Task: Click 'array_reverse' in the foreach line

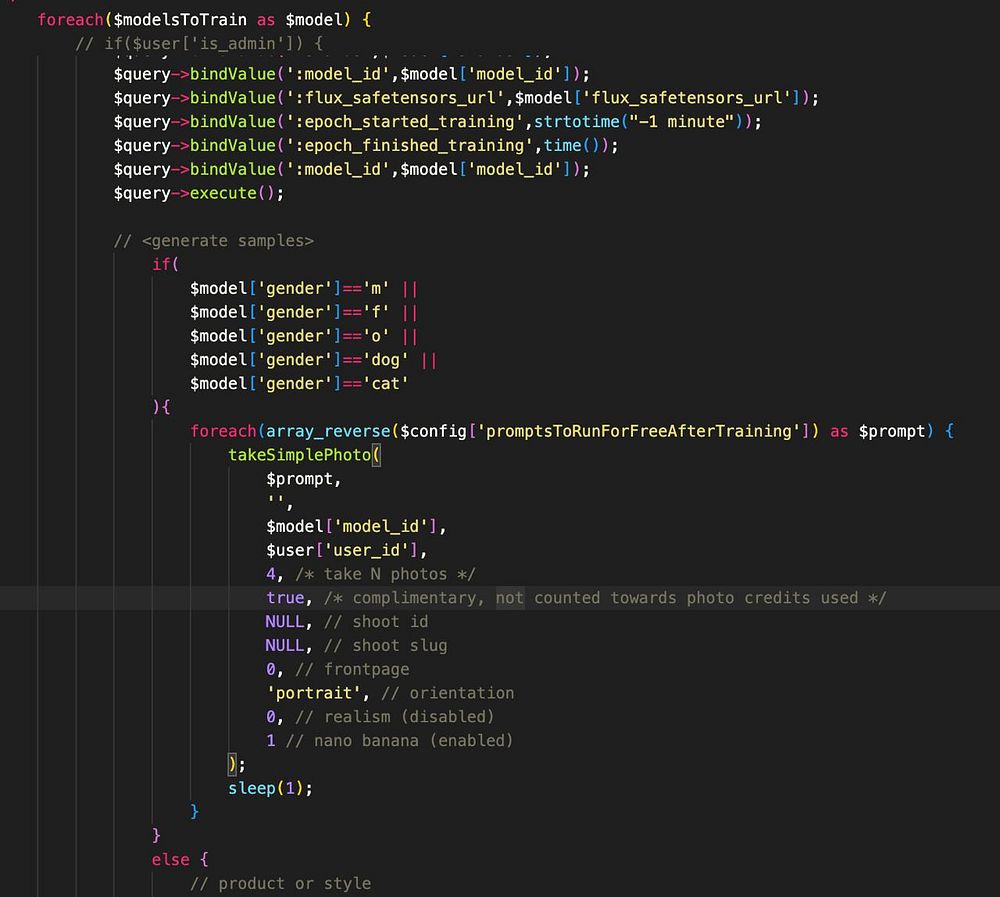Action: (x=328, y=431)
